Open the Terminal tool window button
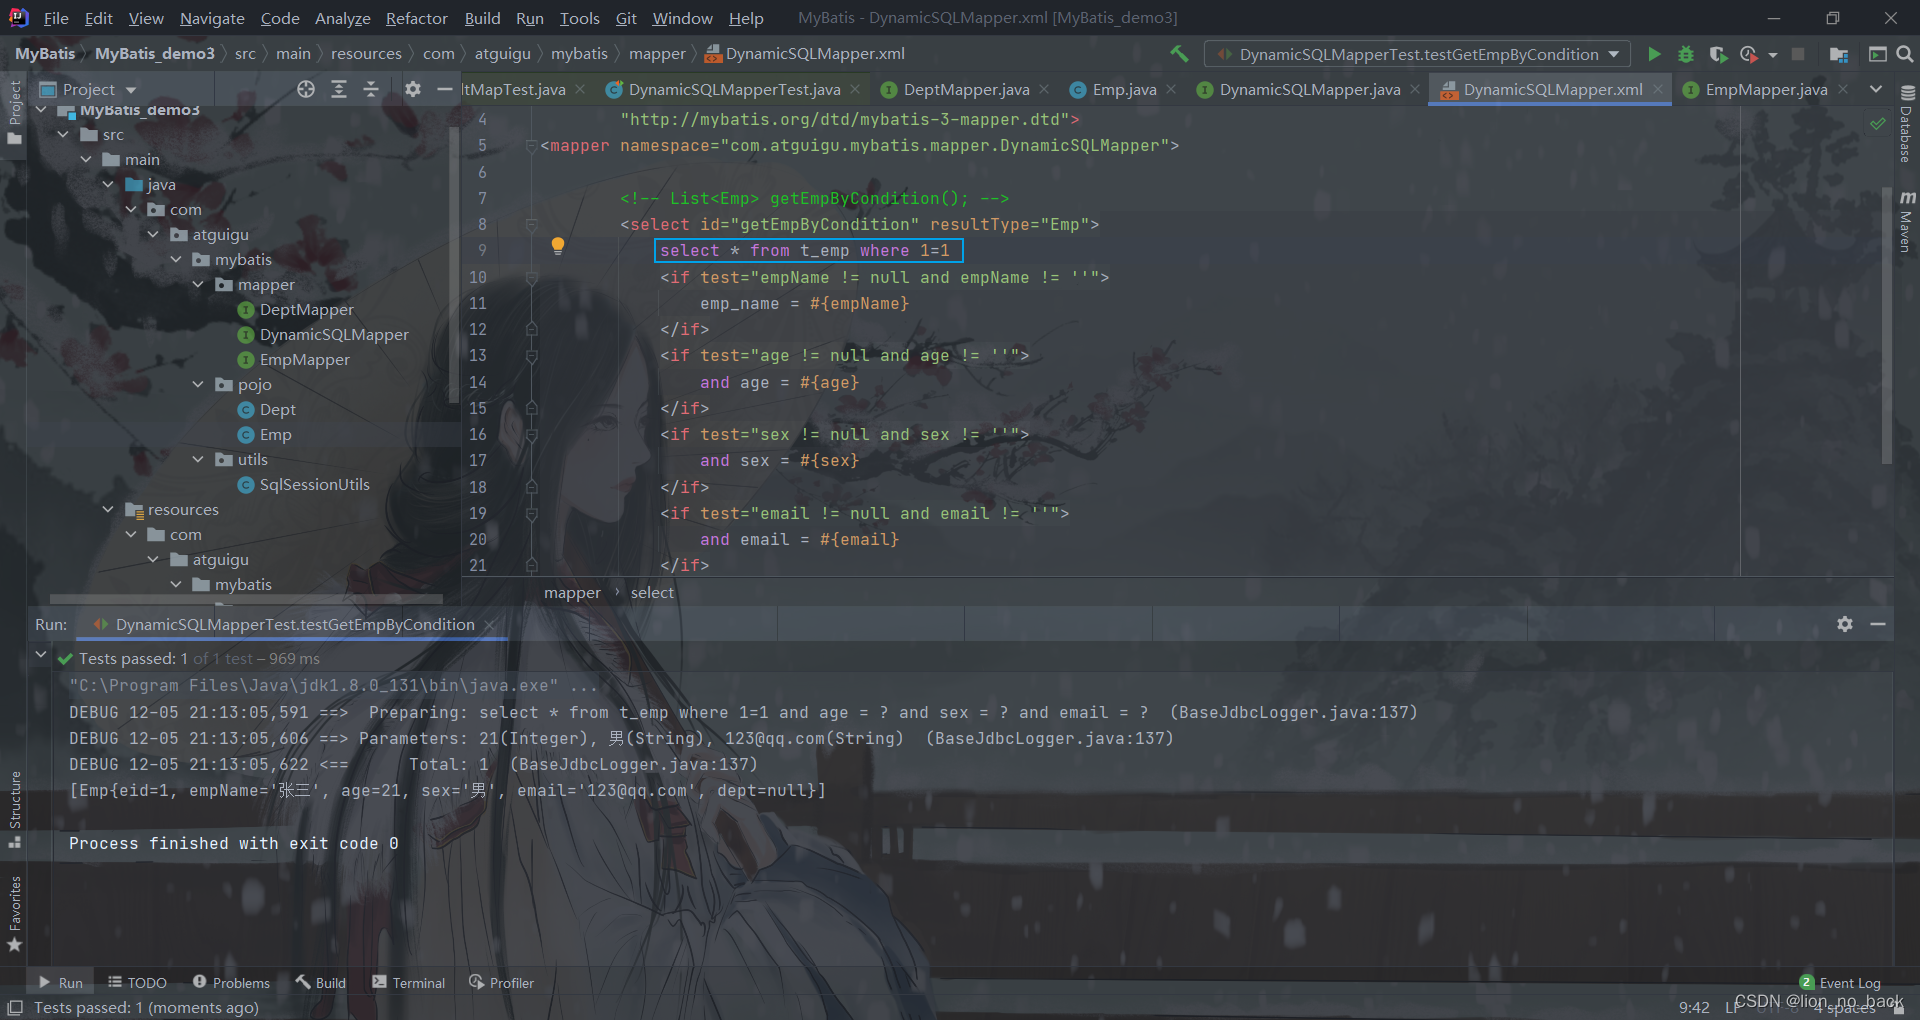The image size is (1920, 1020). tap(408, 983)
